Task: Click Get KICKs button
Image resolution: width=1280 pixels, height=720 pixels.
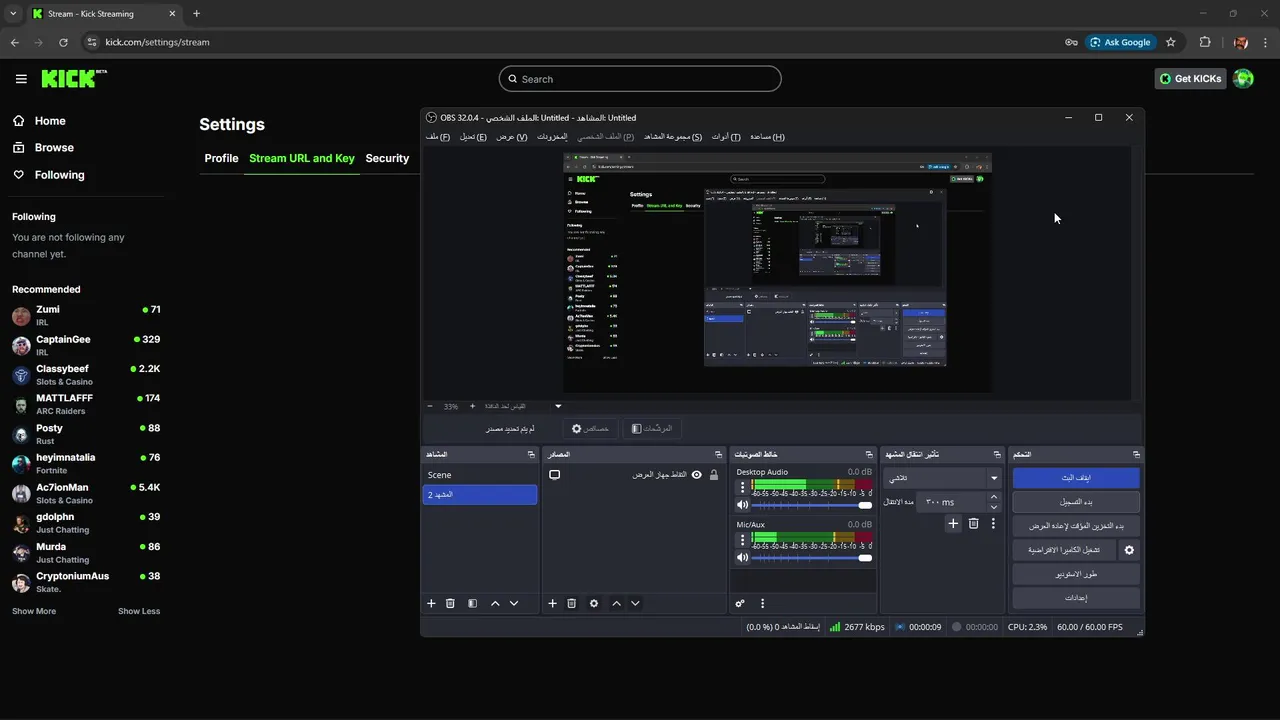Action: (x=1190, y=78)
